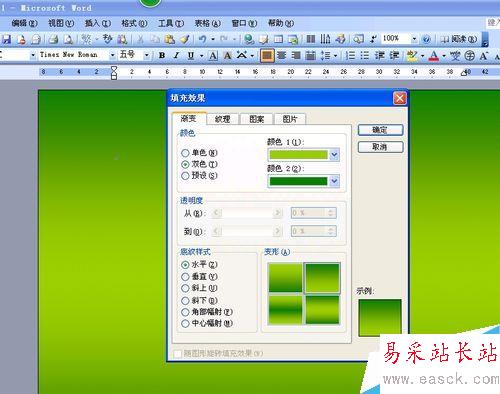Switch to the 图案 pattern tab

coord(256,119)
